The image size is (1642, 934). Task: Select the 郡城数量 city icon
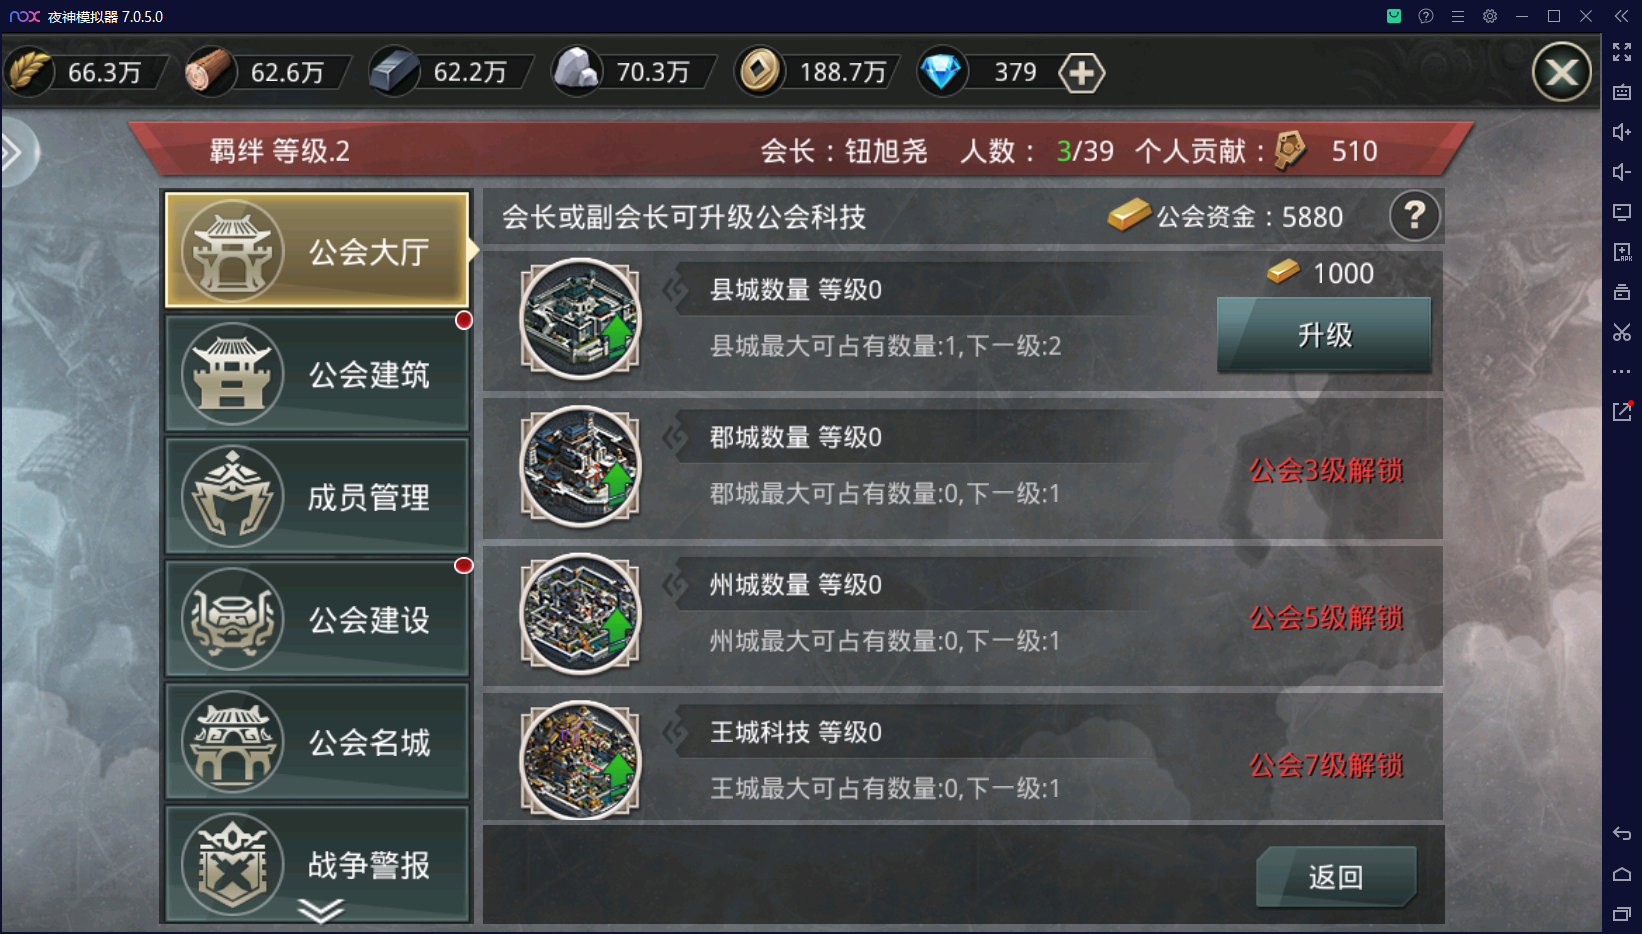click(x=580, y=466)
